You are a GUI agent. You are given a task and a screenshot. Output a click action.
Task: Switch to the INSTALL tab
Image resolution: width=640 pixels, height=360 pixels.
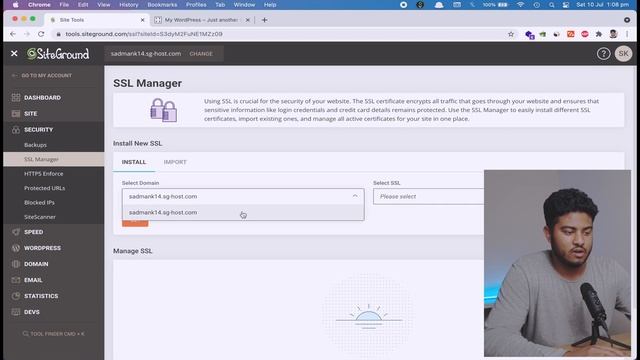tap(134, 162)
